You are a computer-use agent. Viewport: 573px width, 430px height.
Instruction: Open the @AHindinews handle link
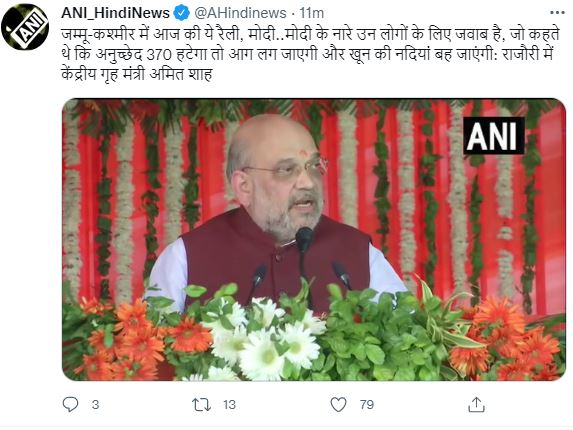coord(240,13)
